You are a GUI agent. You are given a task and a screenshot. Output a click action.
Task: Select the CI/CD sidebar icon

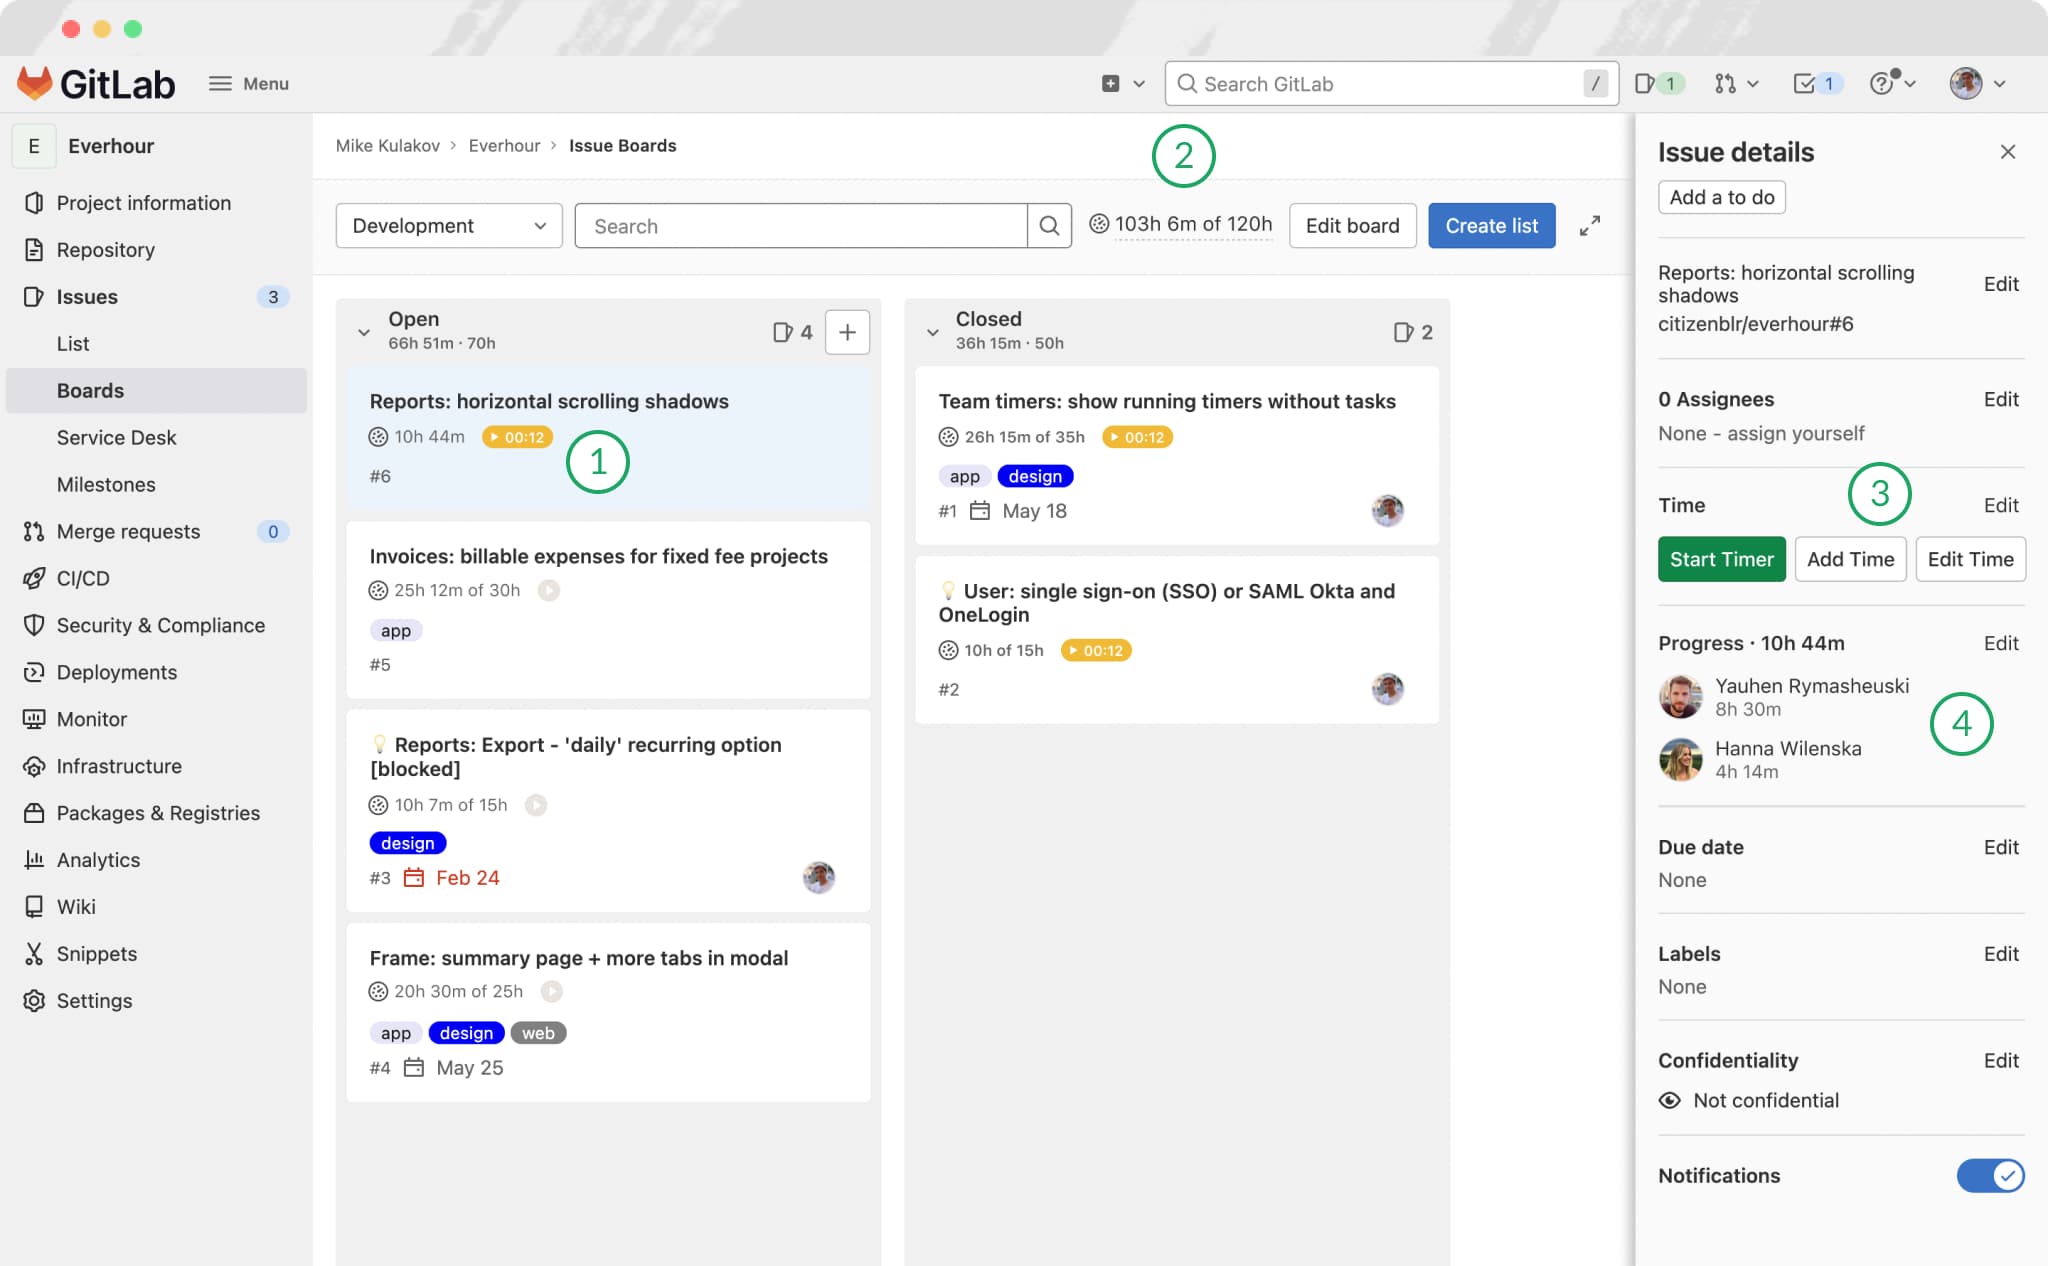tap(35, 578)
